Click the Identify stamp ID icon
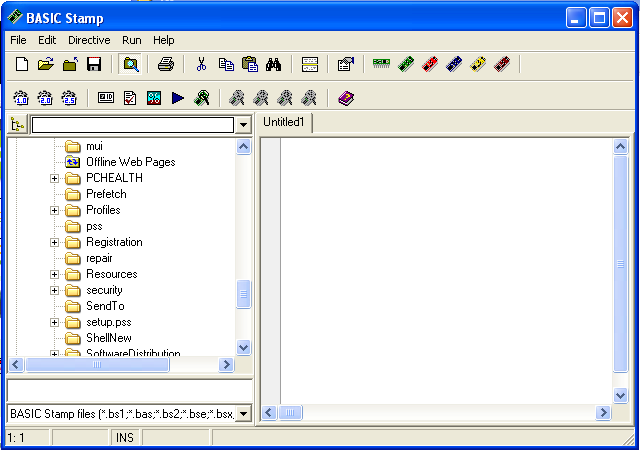This screenshot has height=450, width=640. tap(106, 97)
